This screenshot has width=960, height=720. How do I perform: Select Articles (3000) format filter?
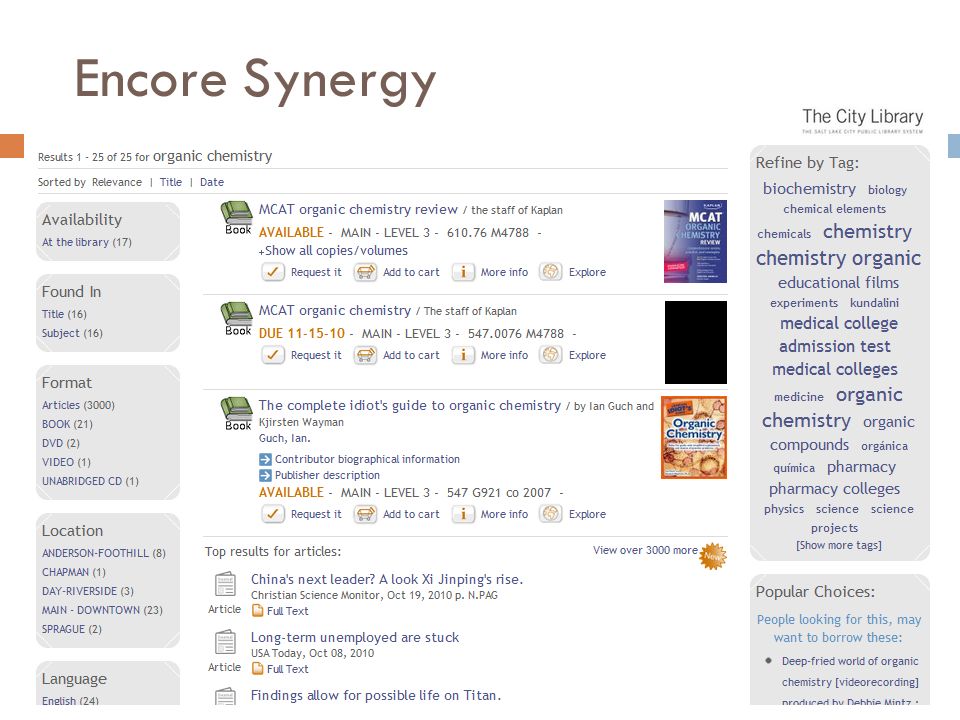(78, 405)
